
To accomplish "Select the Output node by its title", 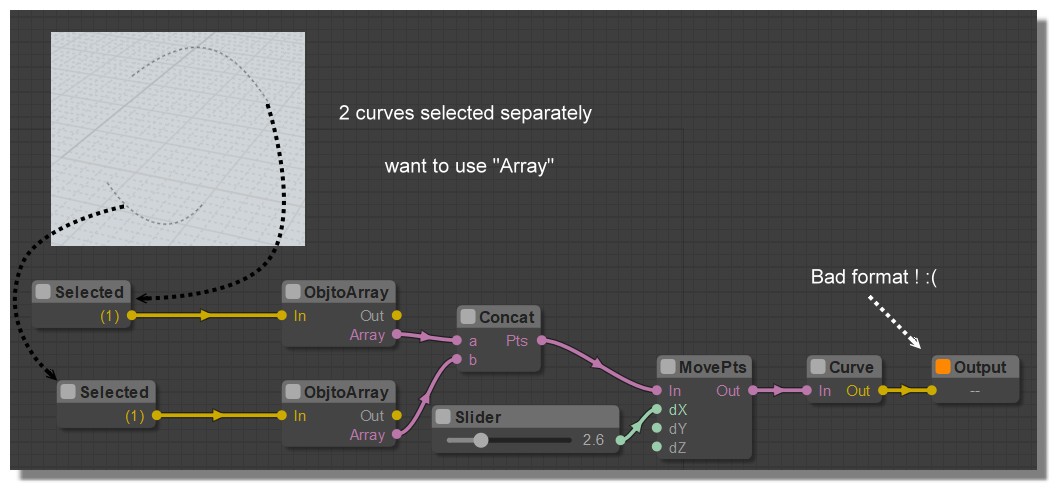I will tap(980, 367).
